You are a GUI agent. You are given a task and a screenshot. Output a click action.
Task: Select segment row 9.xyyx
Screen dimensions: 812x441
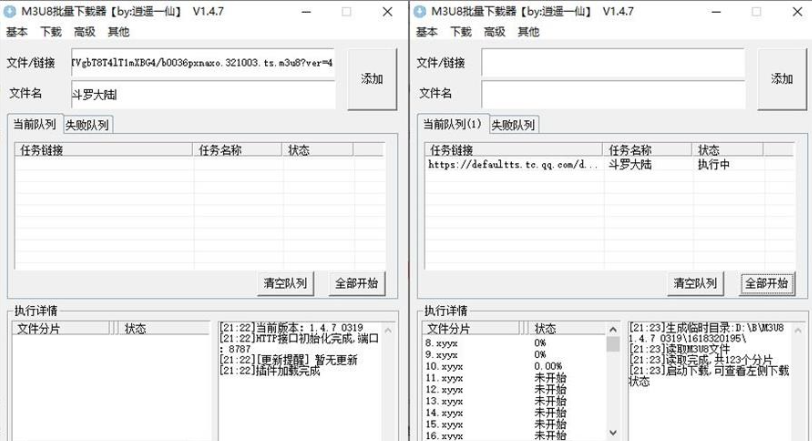(x=514, y=355)
